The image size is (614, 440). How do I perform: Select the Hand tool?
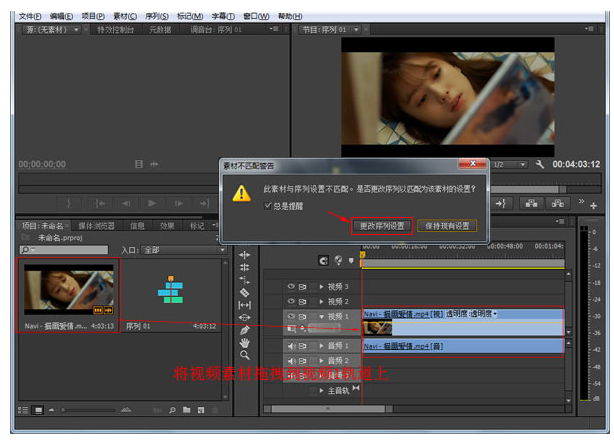pos(245,343)
